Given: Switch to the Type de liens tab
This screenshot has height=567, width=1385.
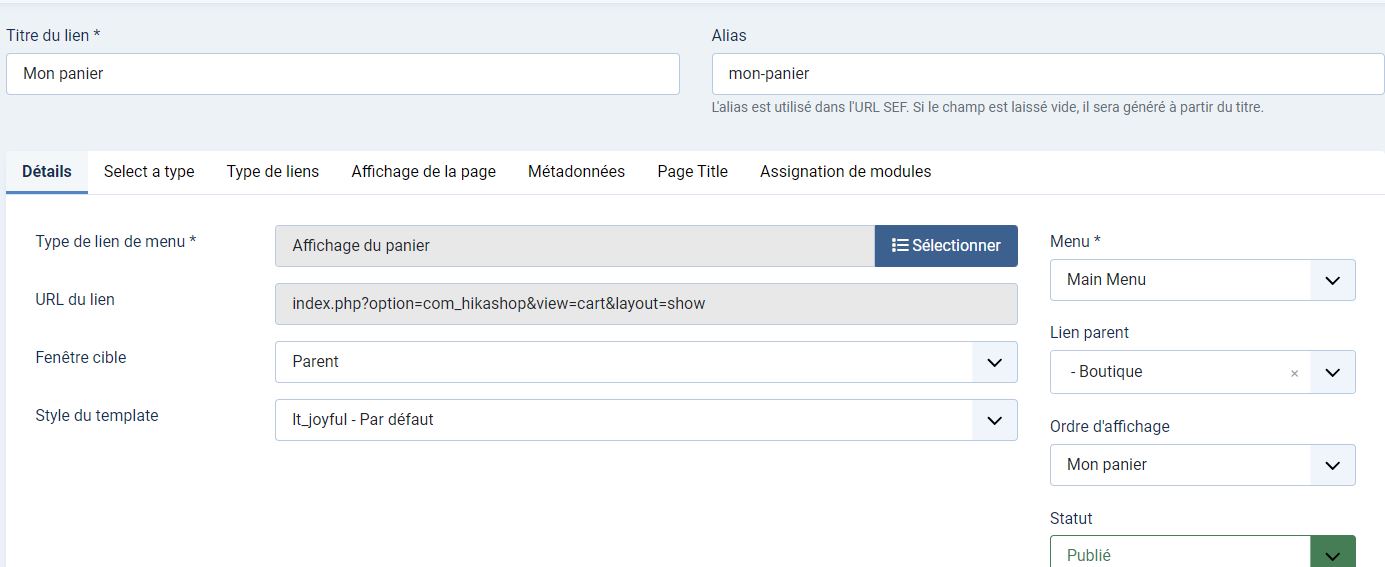Looking at the screenshot, I should tap(273, 172).
